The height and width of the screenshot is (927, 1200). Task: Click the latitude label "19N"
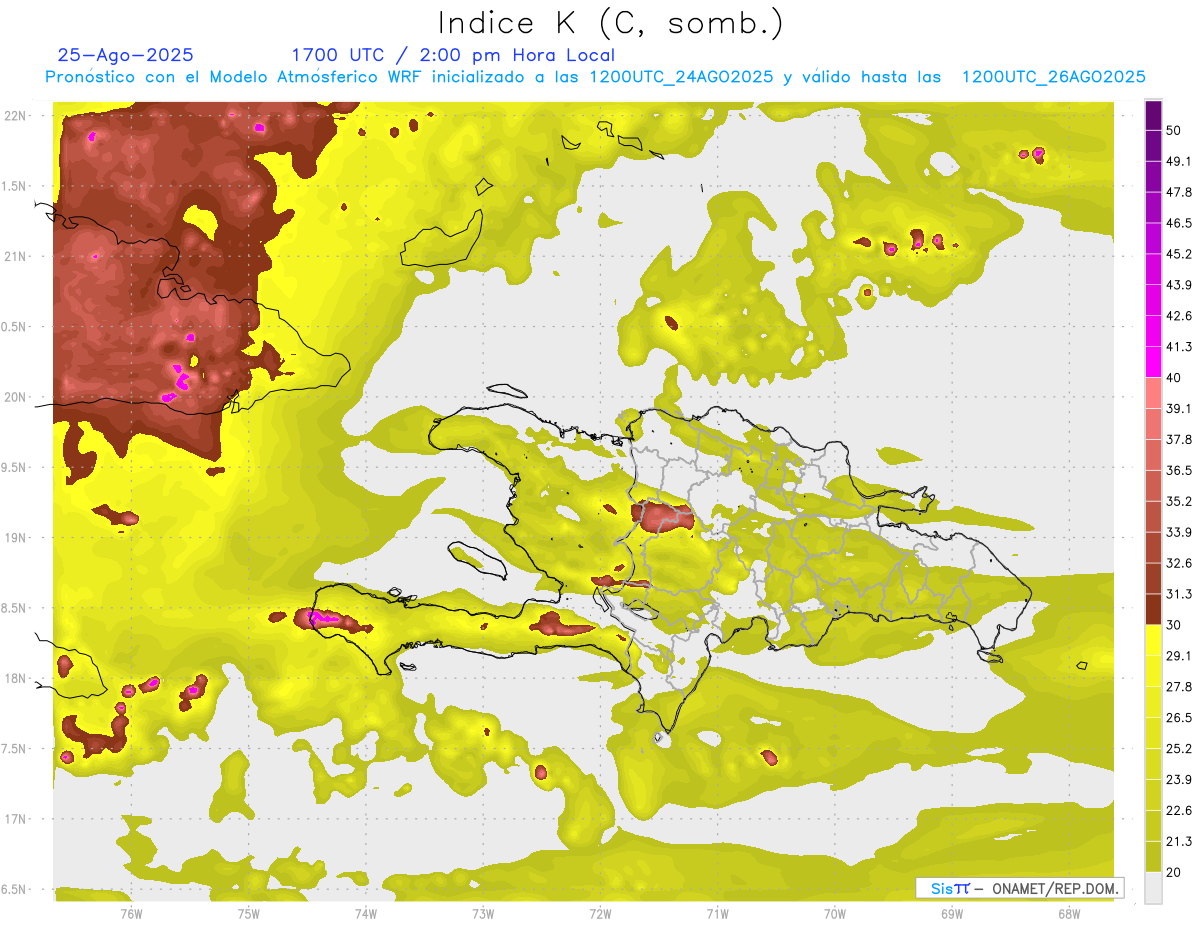point(17,538)
